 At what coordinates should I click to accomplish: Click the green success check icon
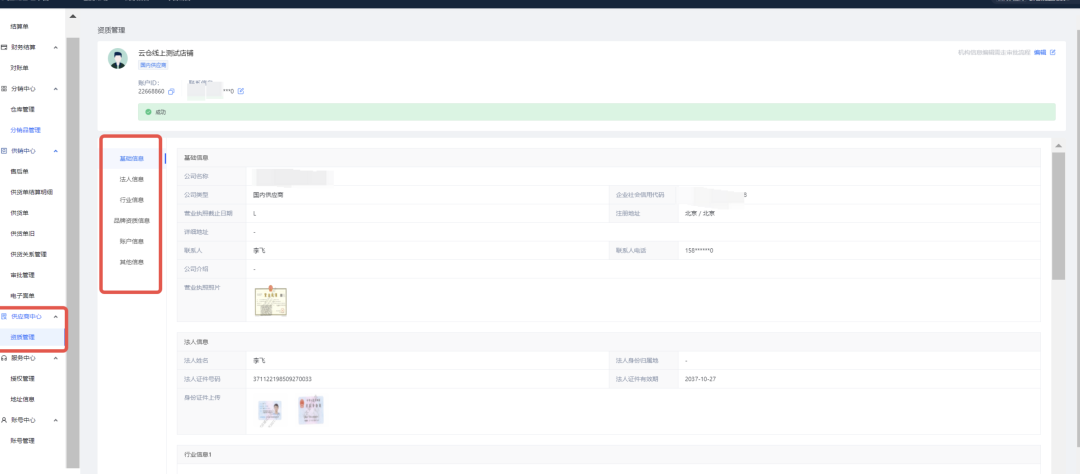click(x=148, y=112)
